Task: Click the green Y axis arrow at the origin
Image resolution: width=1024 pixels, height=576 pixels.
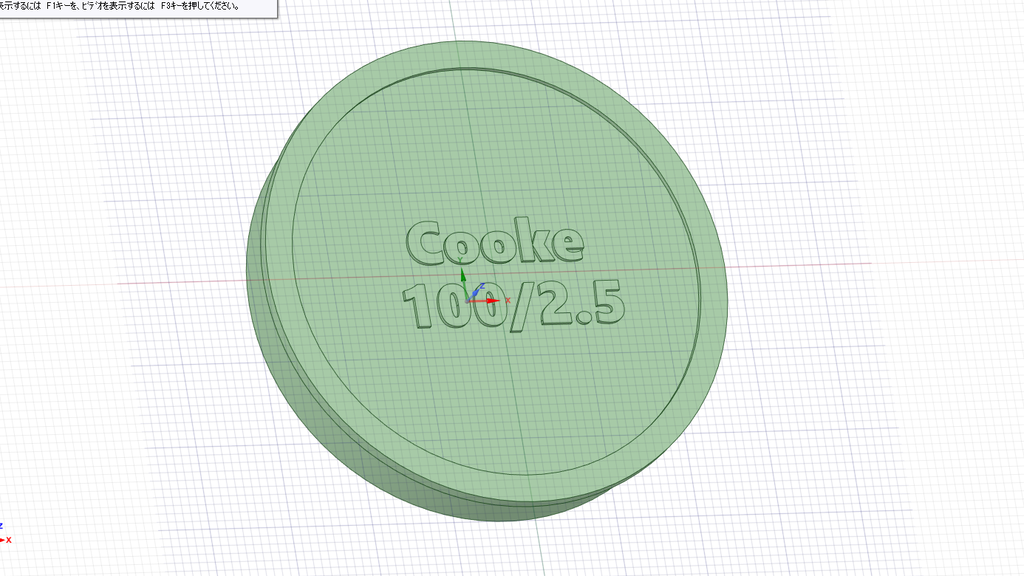Action: pos(462,278)
